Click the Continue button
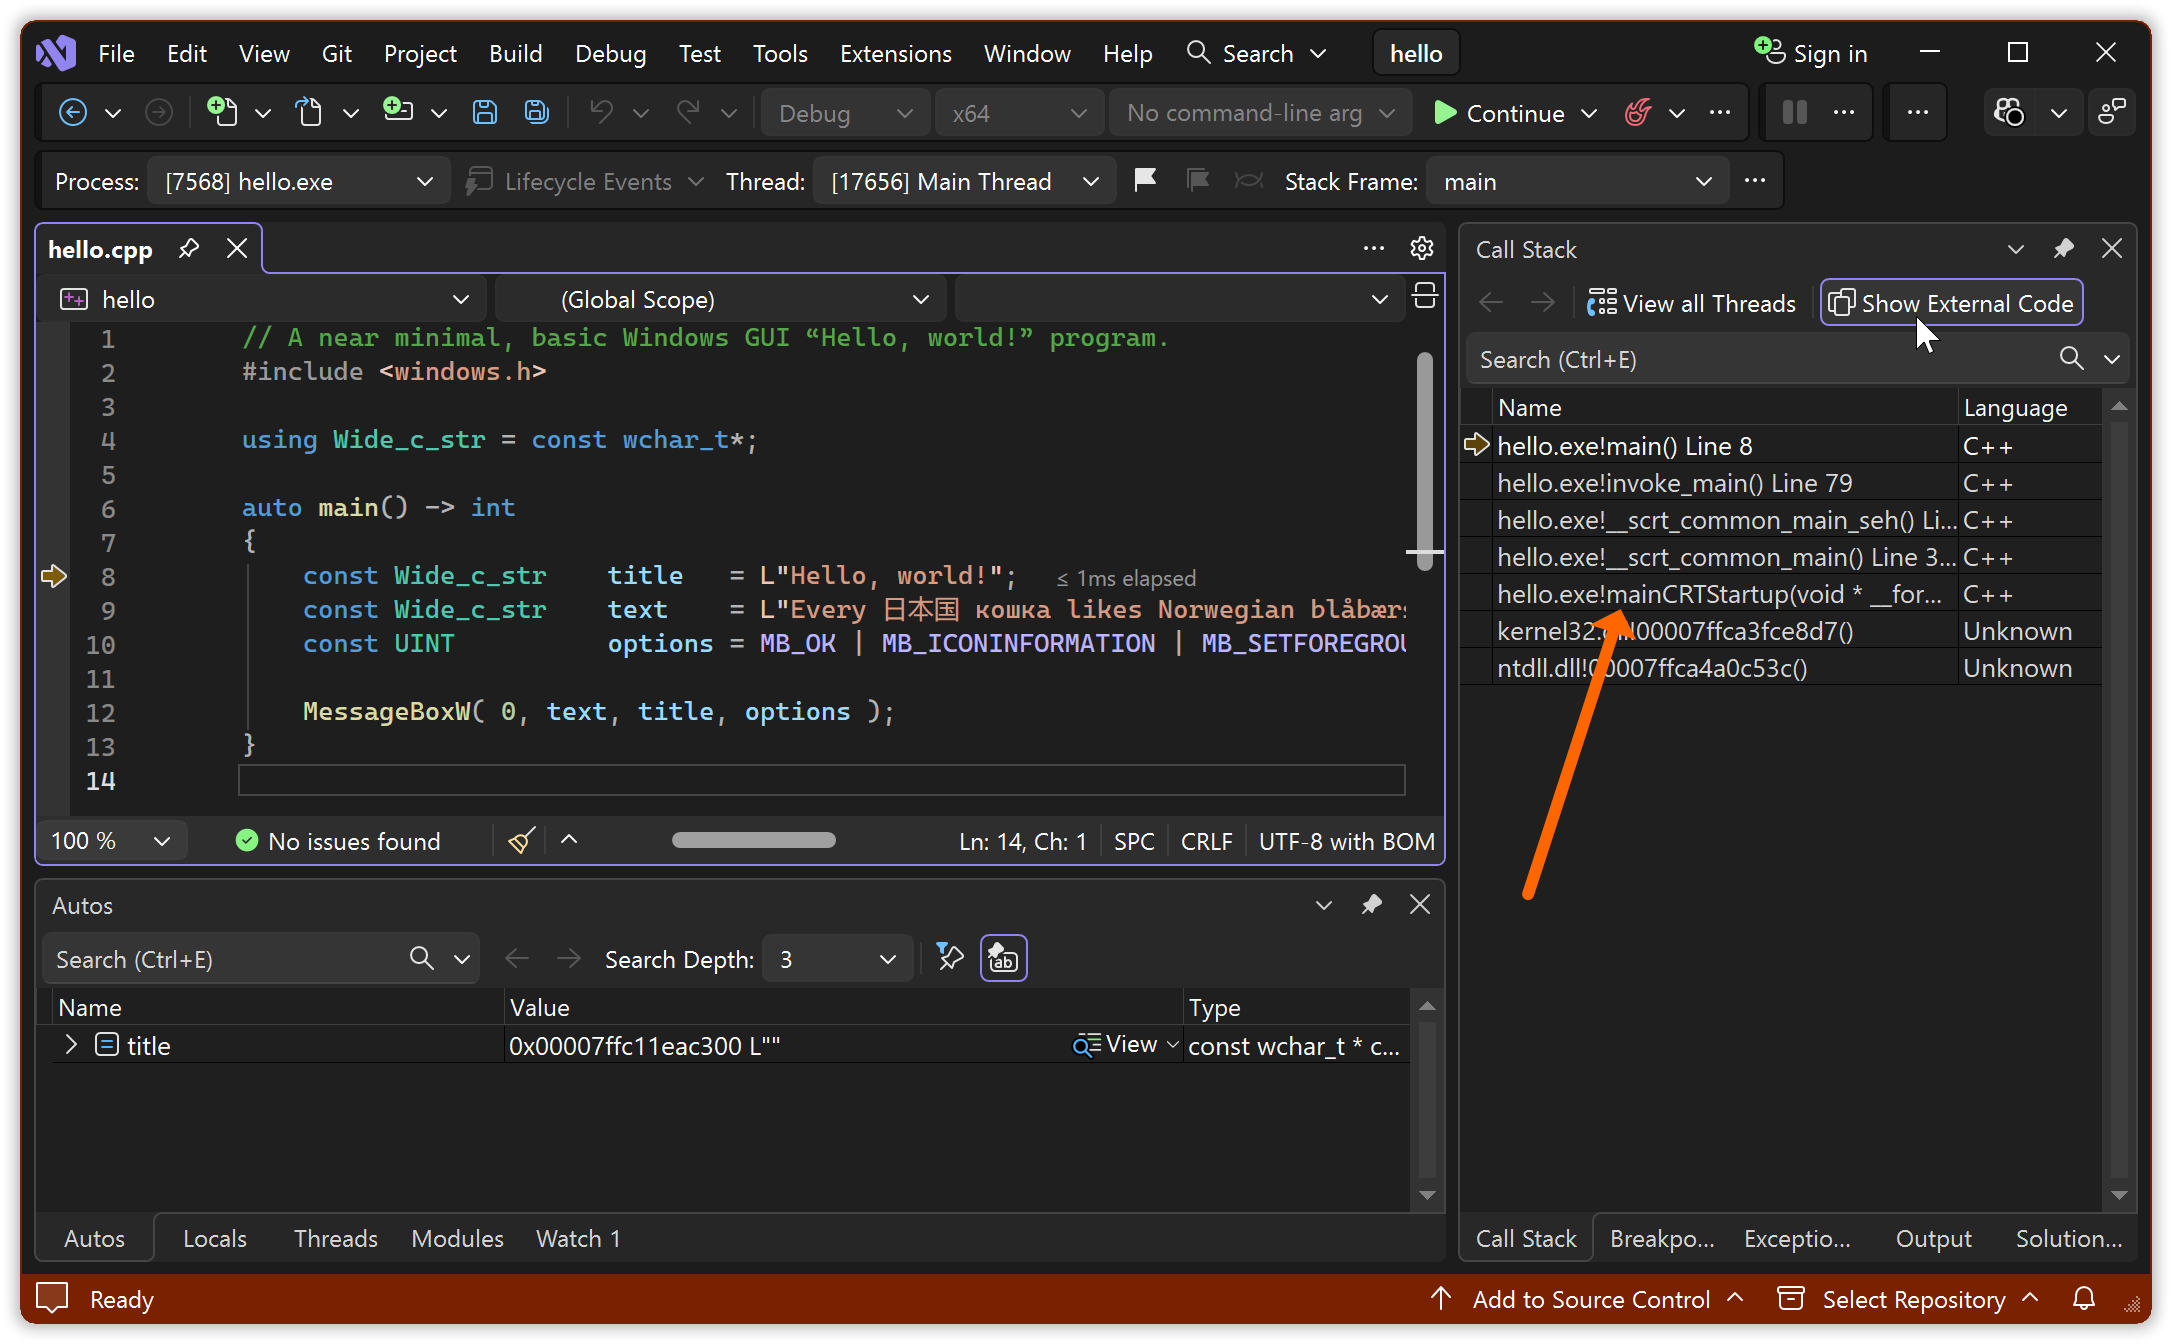 [x=1499, y=113]
